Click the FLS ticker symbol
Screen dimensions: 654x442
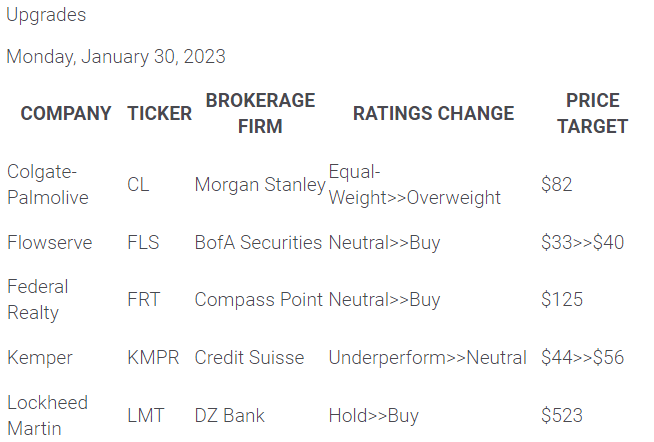pos(143,242)
